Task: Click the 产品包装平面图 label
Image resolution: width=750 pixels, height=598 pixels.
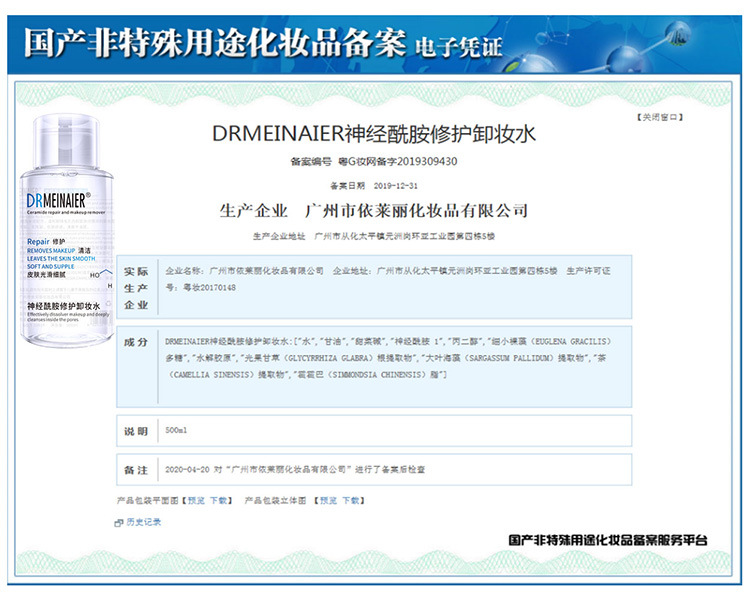Action: coord(147,500)
